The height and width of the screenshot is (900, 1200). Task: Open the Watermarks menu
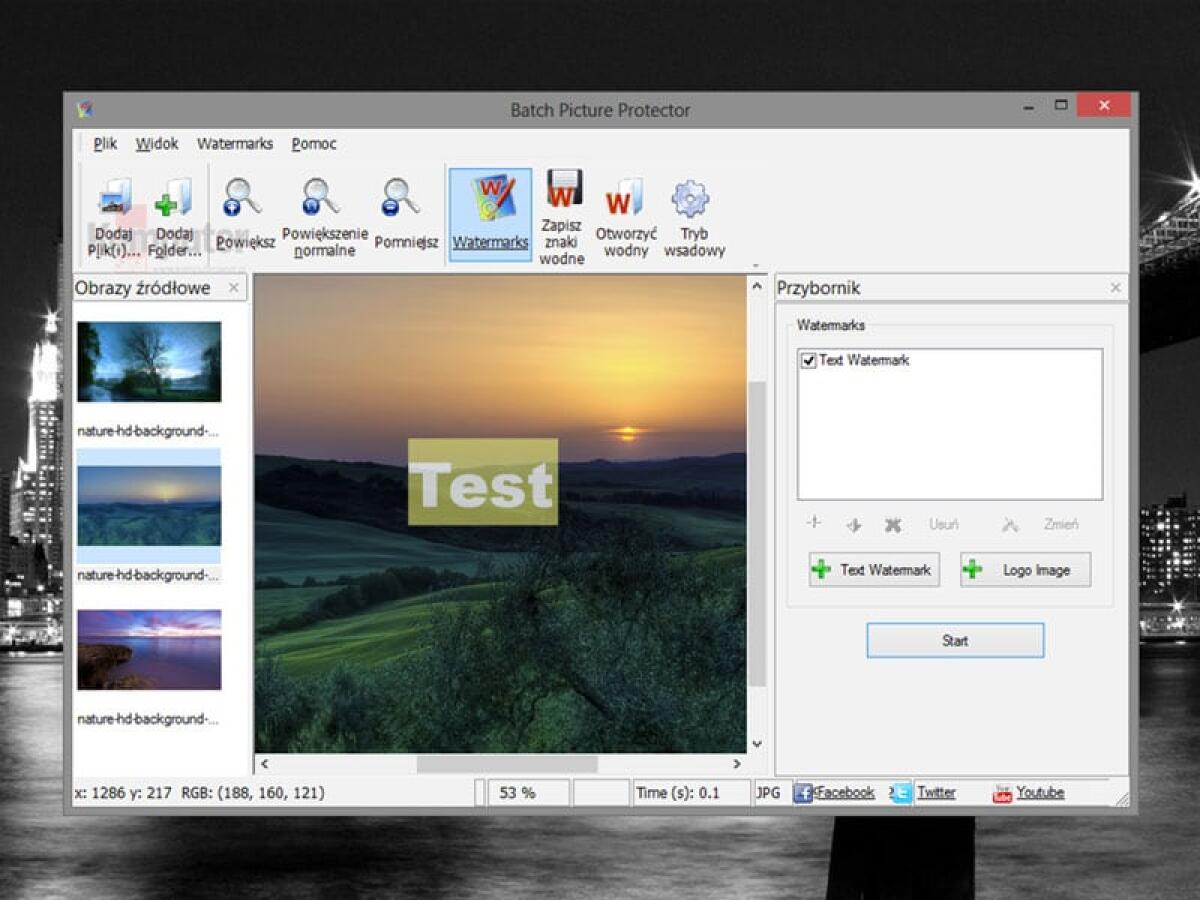(234, 144)
